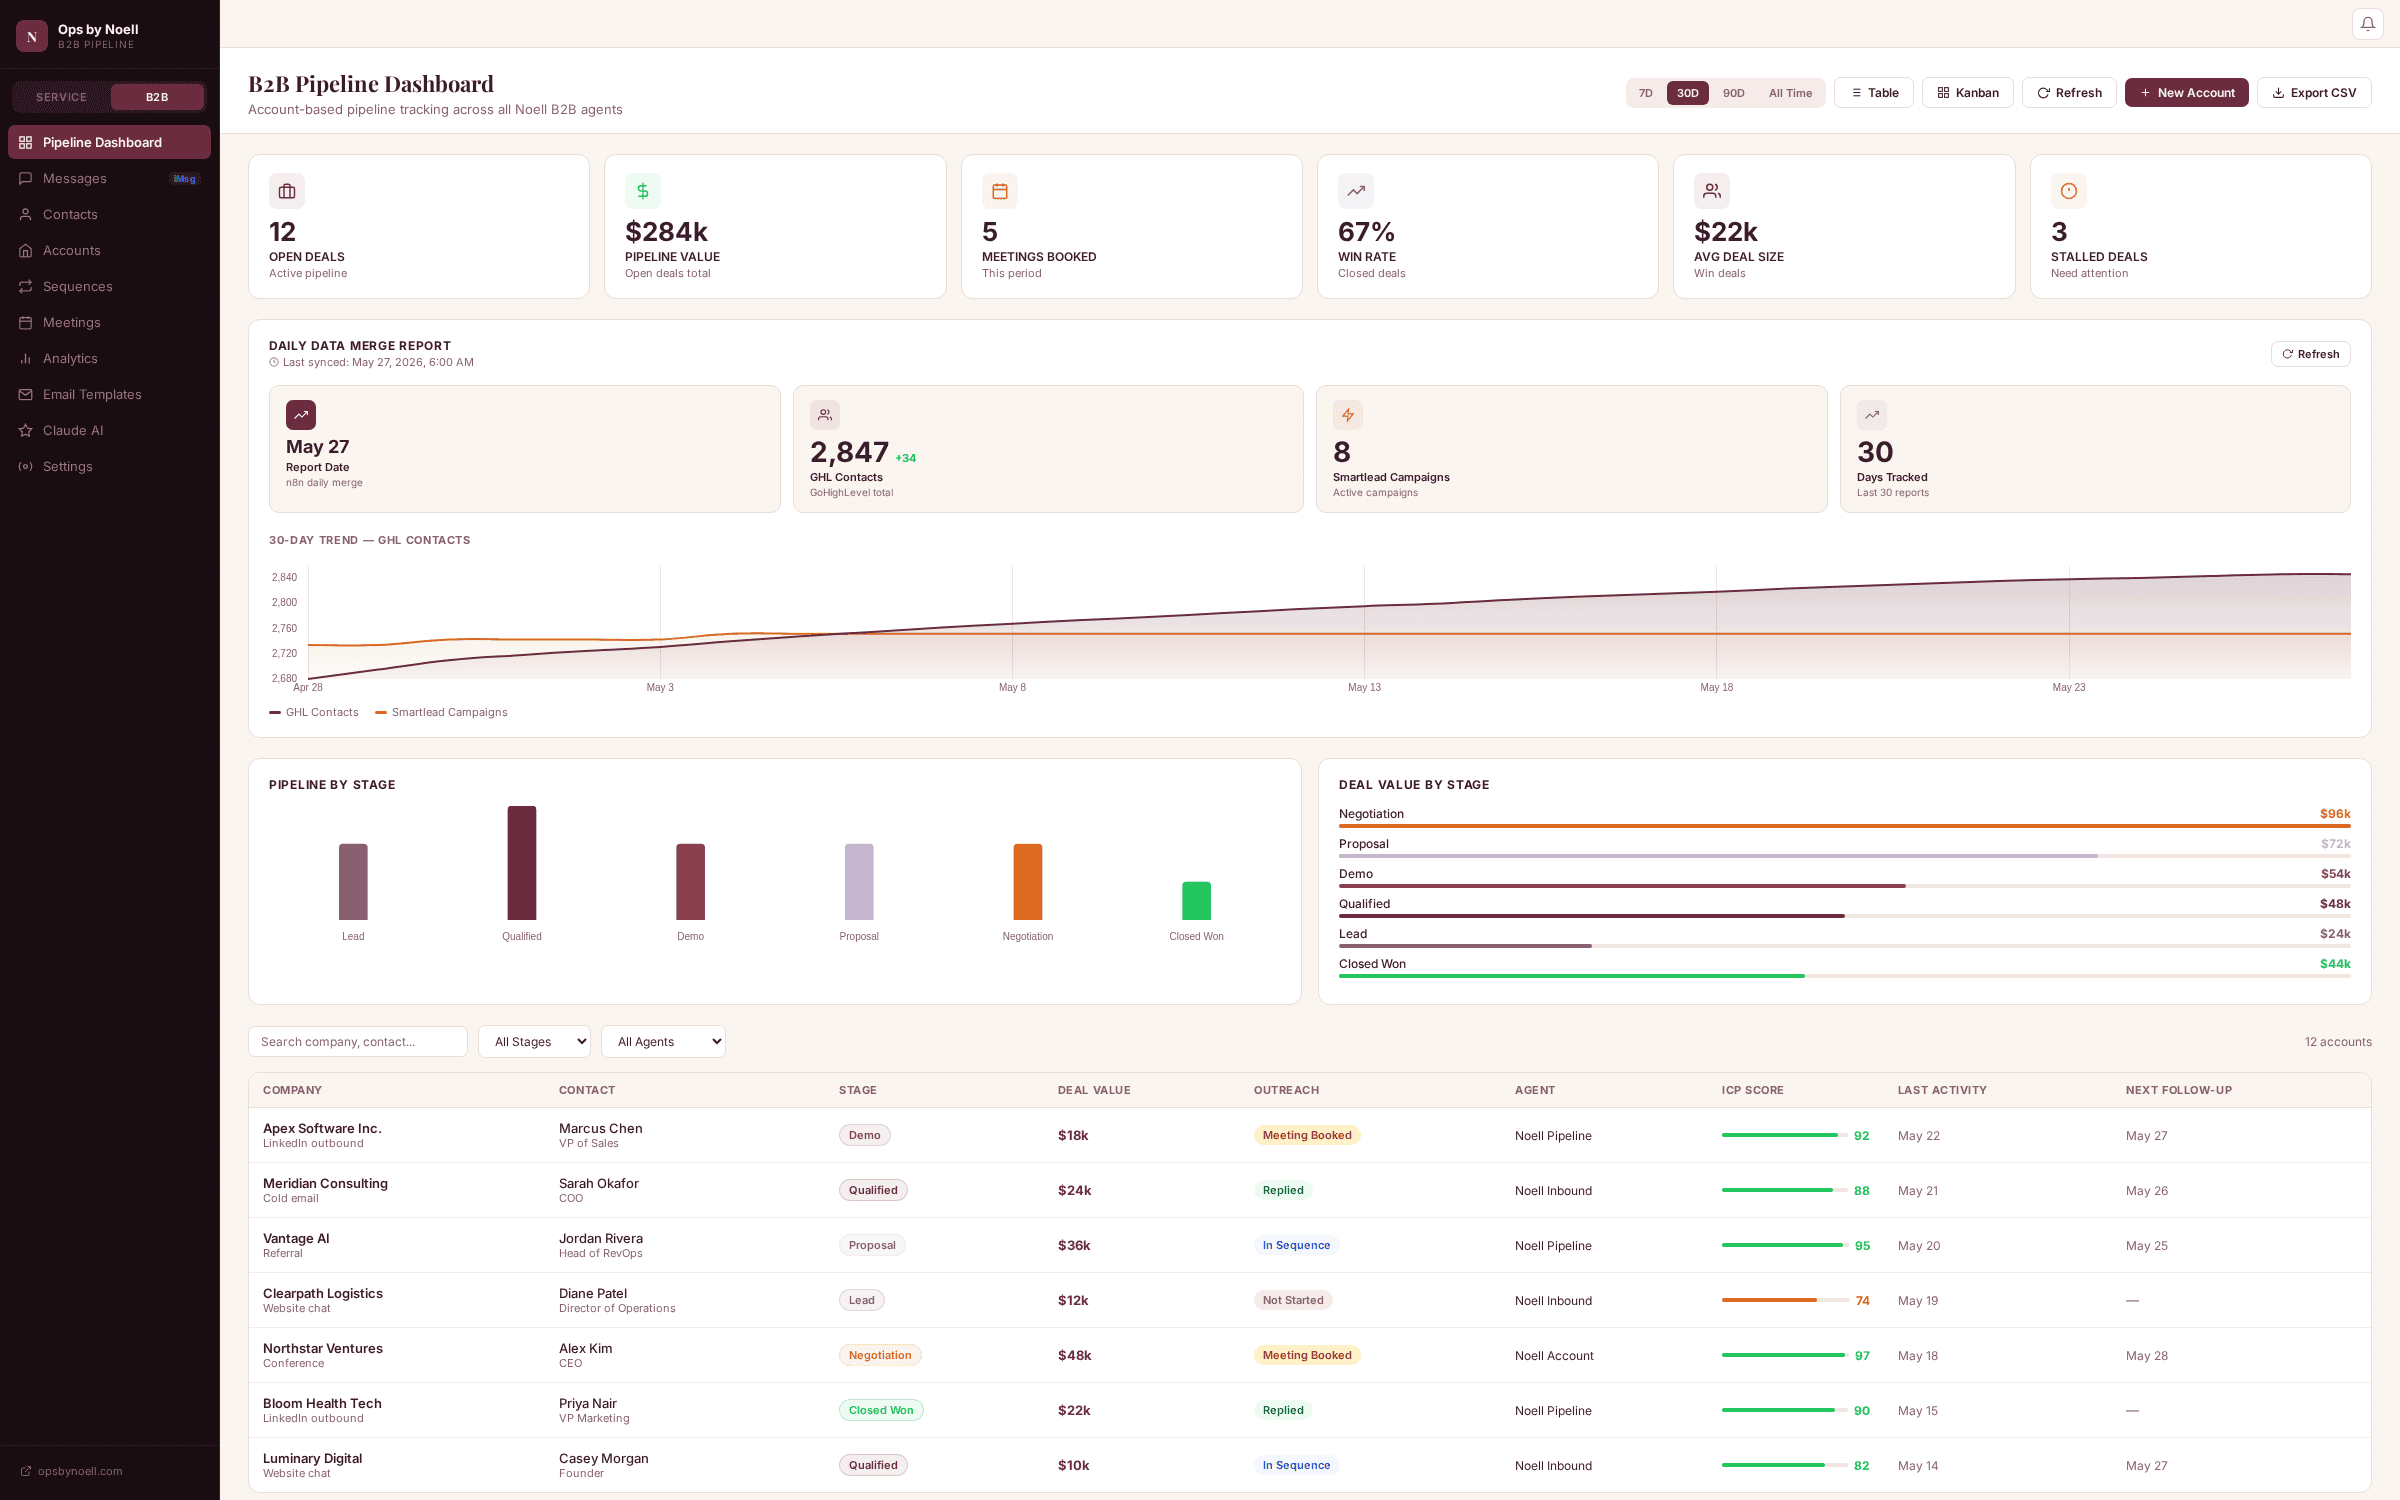Click the COMPANY column header

(x=292, y=1090)
